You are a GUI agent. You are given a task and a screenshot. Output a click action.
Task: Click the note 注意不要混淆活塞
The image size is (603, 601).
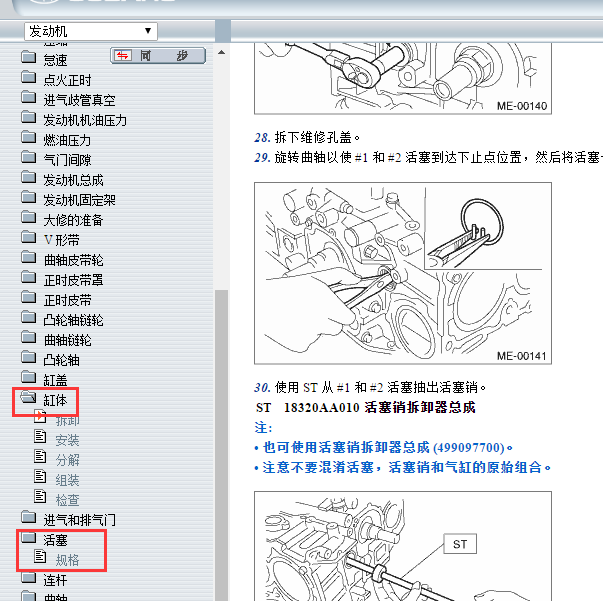click(x=403, y=468)
